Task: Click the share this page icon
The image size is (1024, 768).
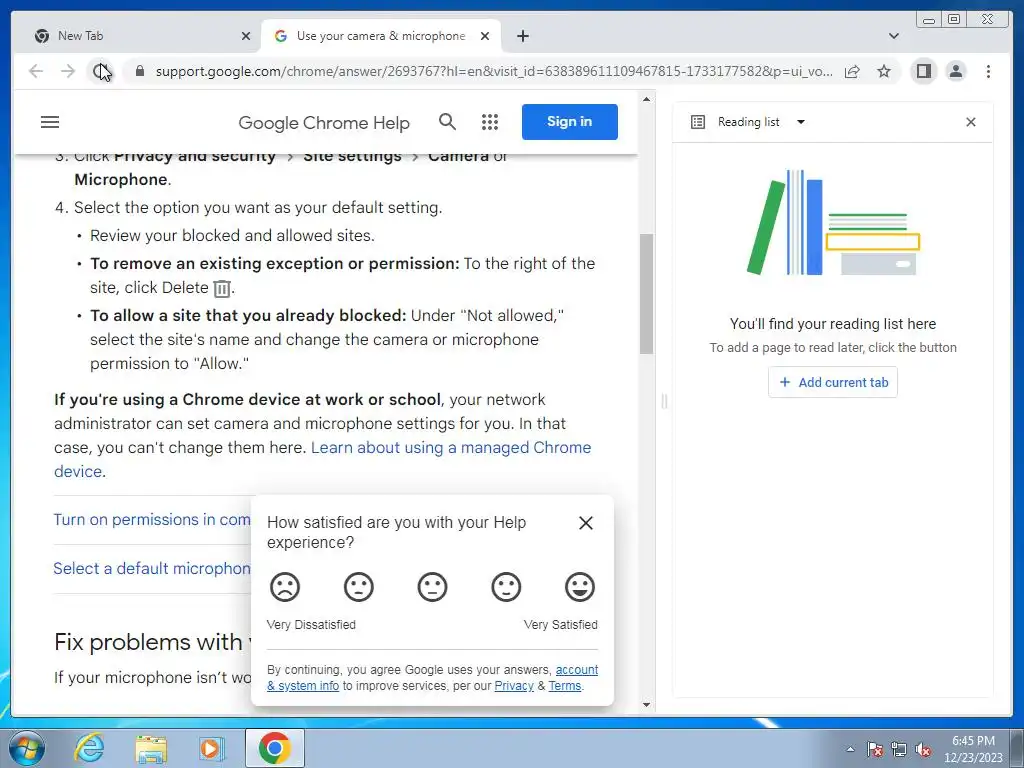Action: tap(852, 71)
